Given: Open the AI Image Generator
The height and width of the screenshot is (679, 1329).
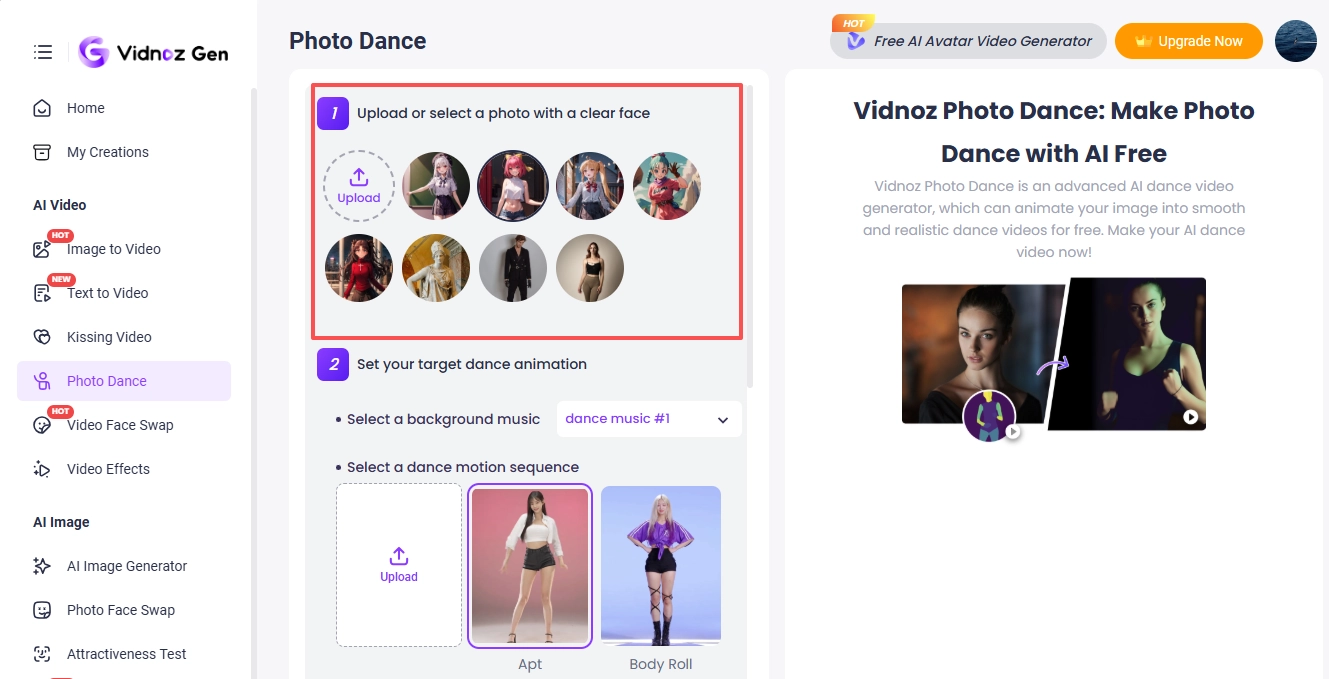Looking at the screenshot, I should pyautogui.click(x=126, y=566).
